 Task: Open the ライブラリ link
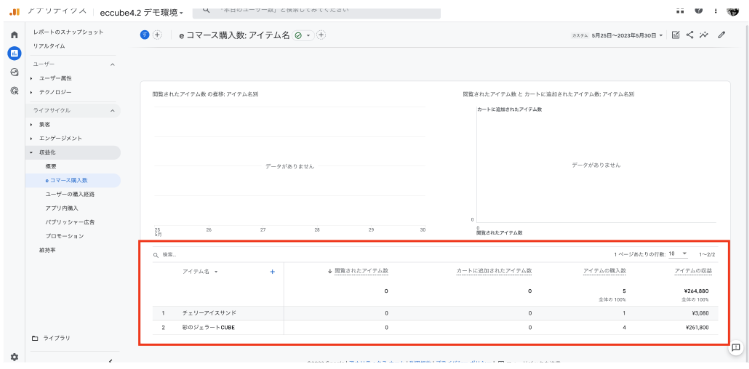tap(57, 338)
